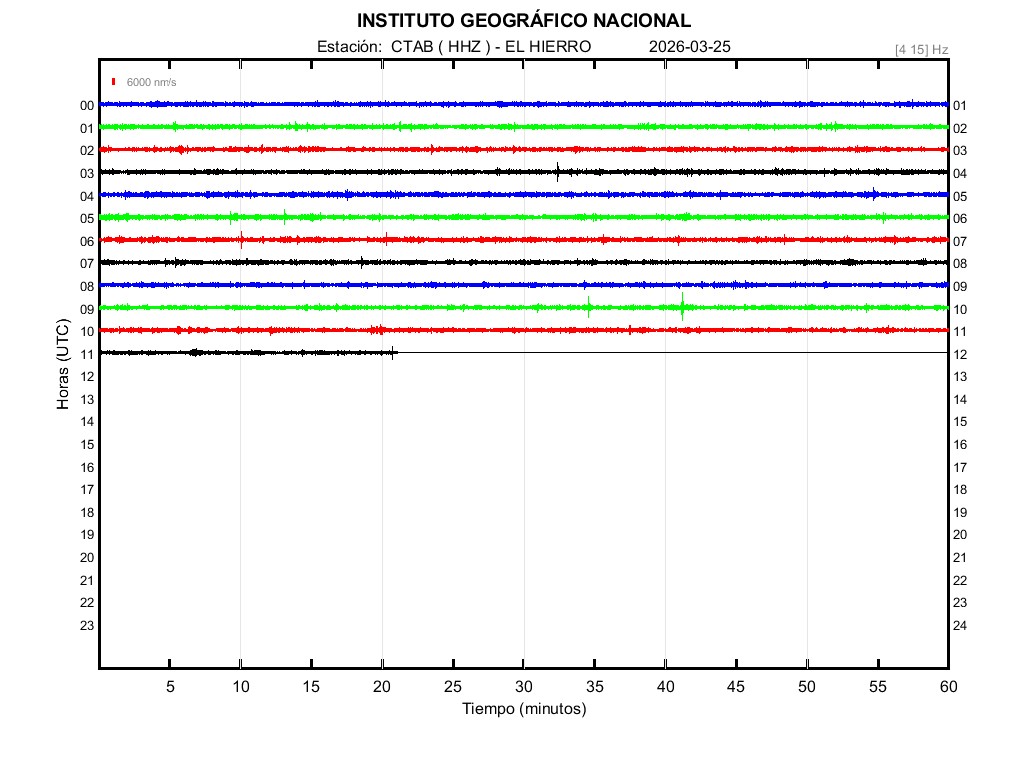Click the Horas (UTC) vertical axis label
This screenshot has width=1024, height=768.
tap(63, 365)
